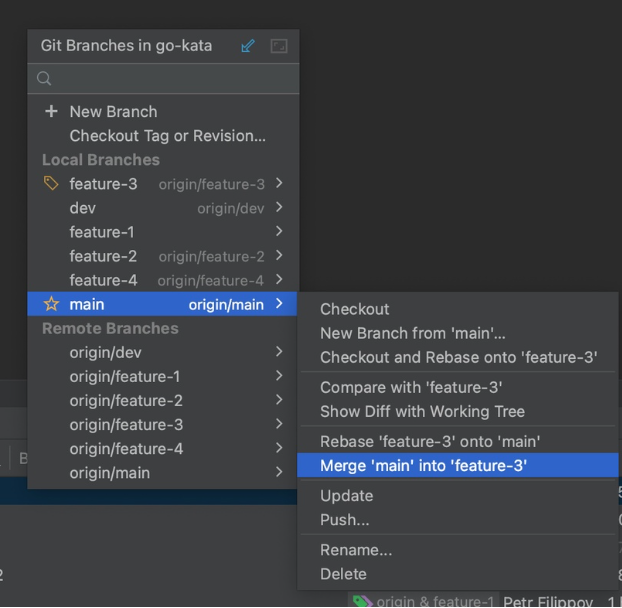Select Merge 'main' into 'feature-3'
This screenshot has width=622, height=608.
point(423,466)
